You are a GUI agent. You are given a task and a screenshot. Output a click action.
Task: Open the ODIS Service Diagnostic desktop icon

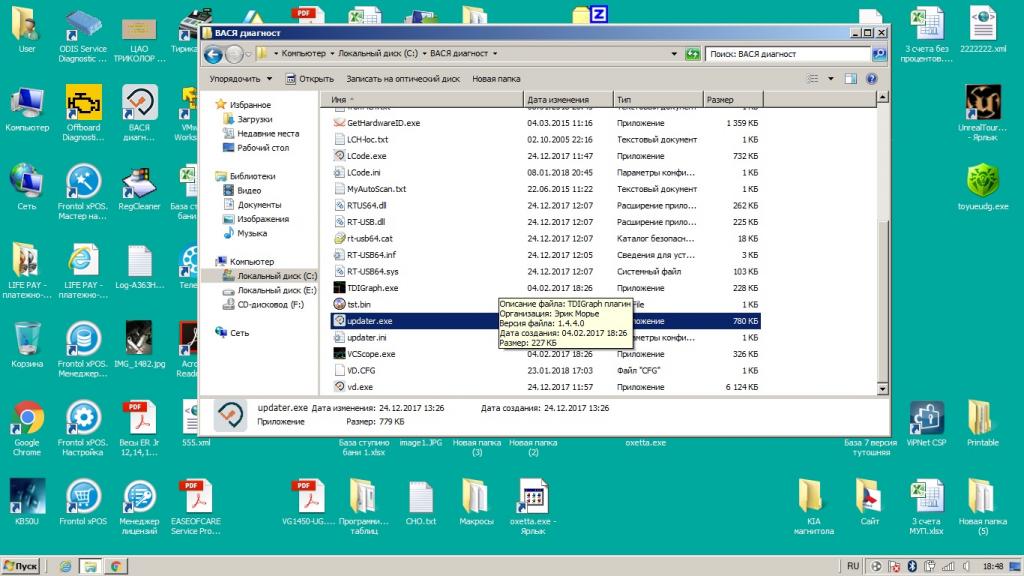82,37
